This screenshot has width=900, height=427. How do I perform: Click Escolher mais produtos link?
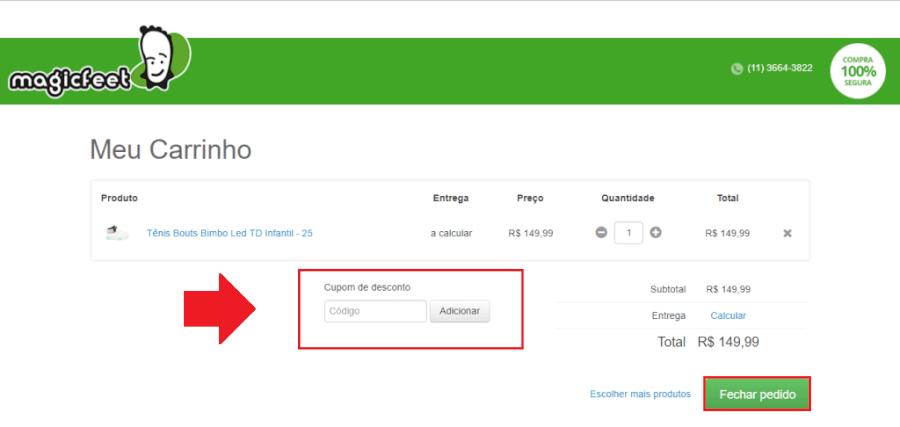point(640,394)
